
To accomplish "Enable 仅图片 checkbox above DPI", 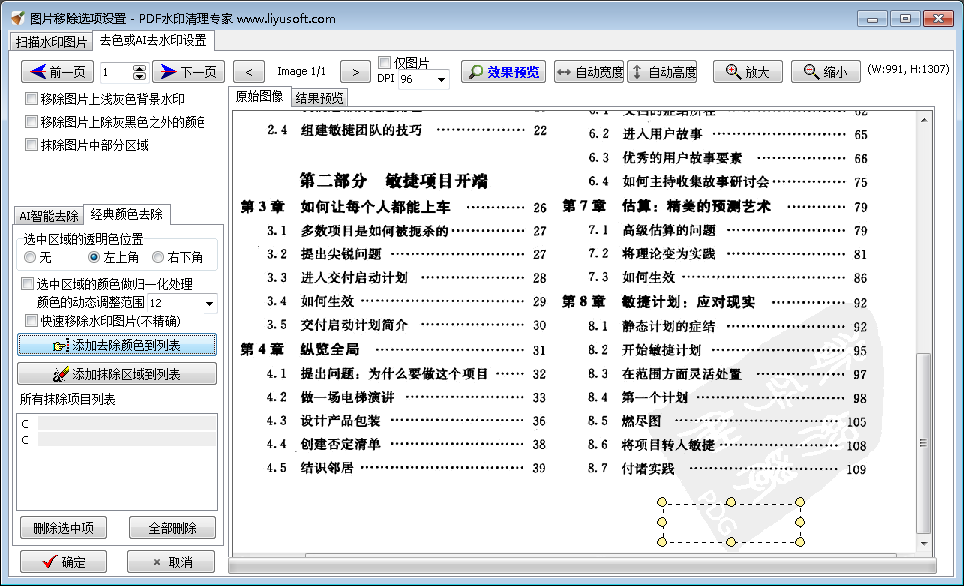I will (x=384, y=62).
